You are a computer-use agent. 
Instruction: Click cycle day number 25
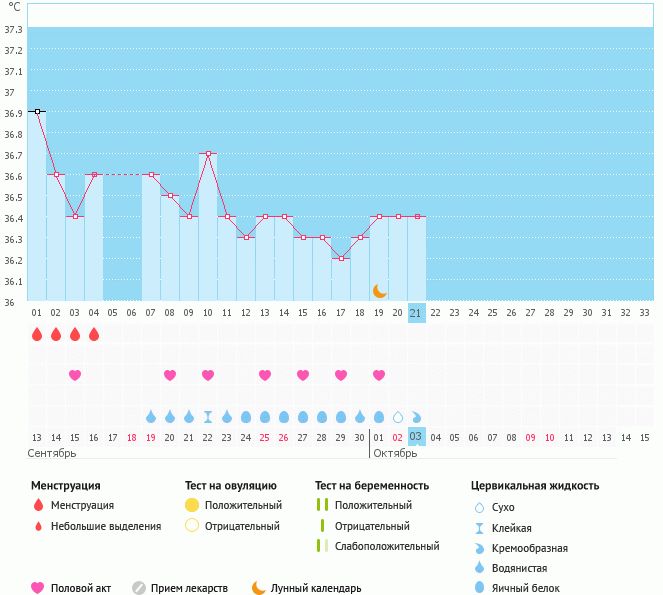(x=492, y=313)
